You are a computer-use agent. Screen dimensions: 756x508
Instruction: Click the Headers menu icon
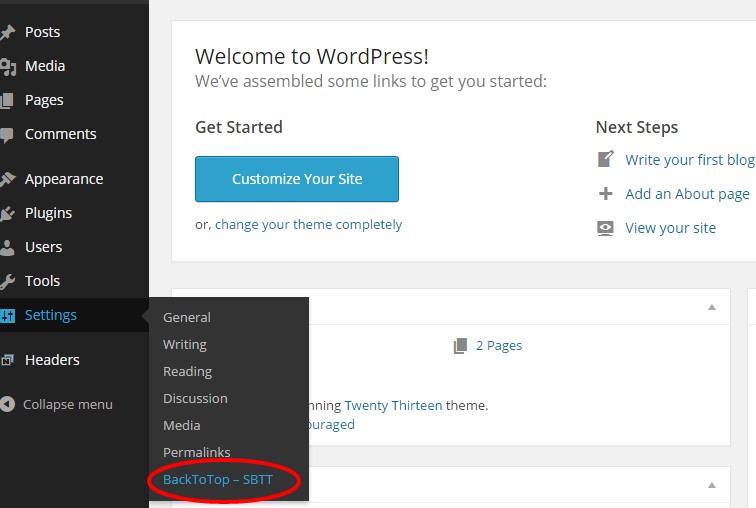tap(7, 360)
